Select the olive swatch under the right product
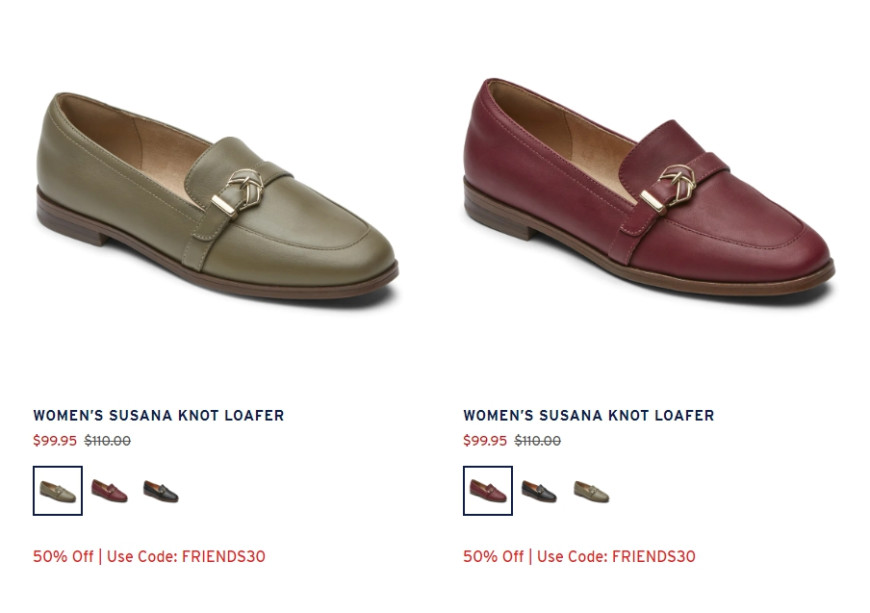Viewport: 870px width, 613px height. pyautogui.click(x=591, y=492)
